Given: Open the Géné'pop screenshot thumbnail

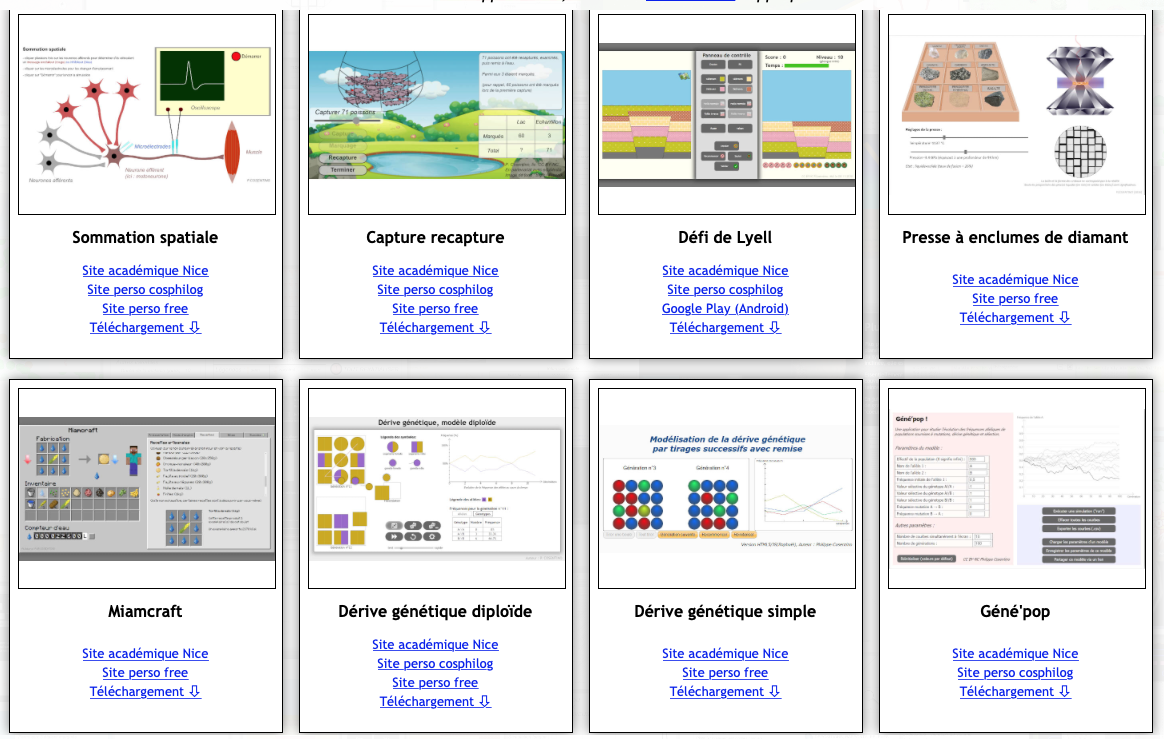Looking at the screenshot, I should pyautogui.click(x=1016, y=488).
